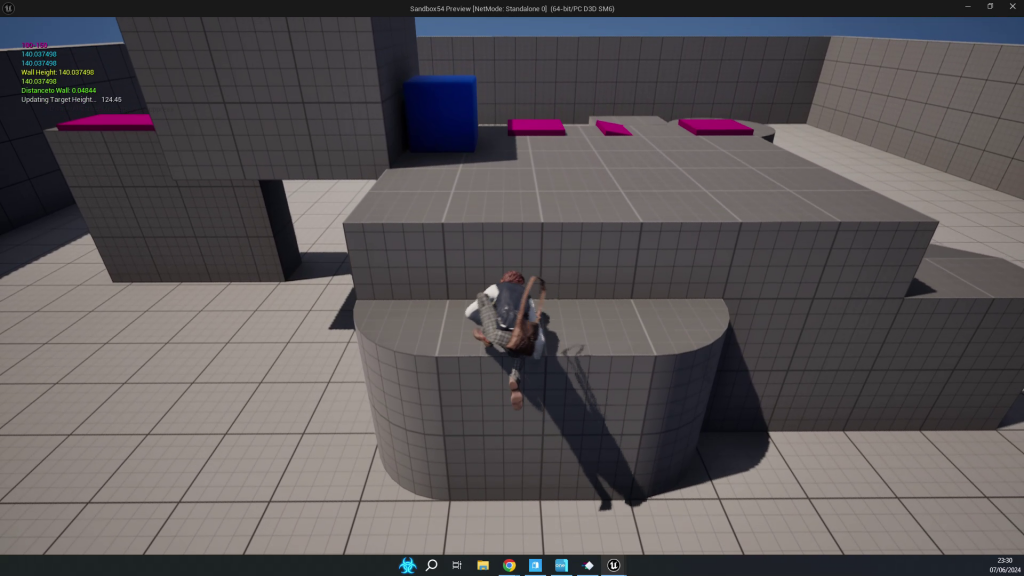Open the biohazard Start button on taskbar
Viewport: 1024px width, 576px height.
coord(407,565)
